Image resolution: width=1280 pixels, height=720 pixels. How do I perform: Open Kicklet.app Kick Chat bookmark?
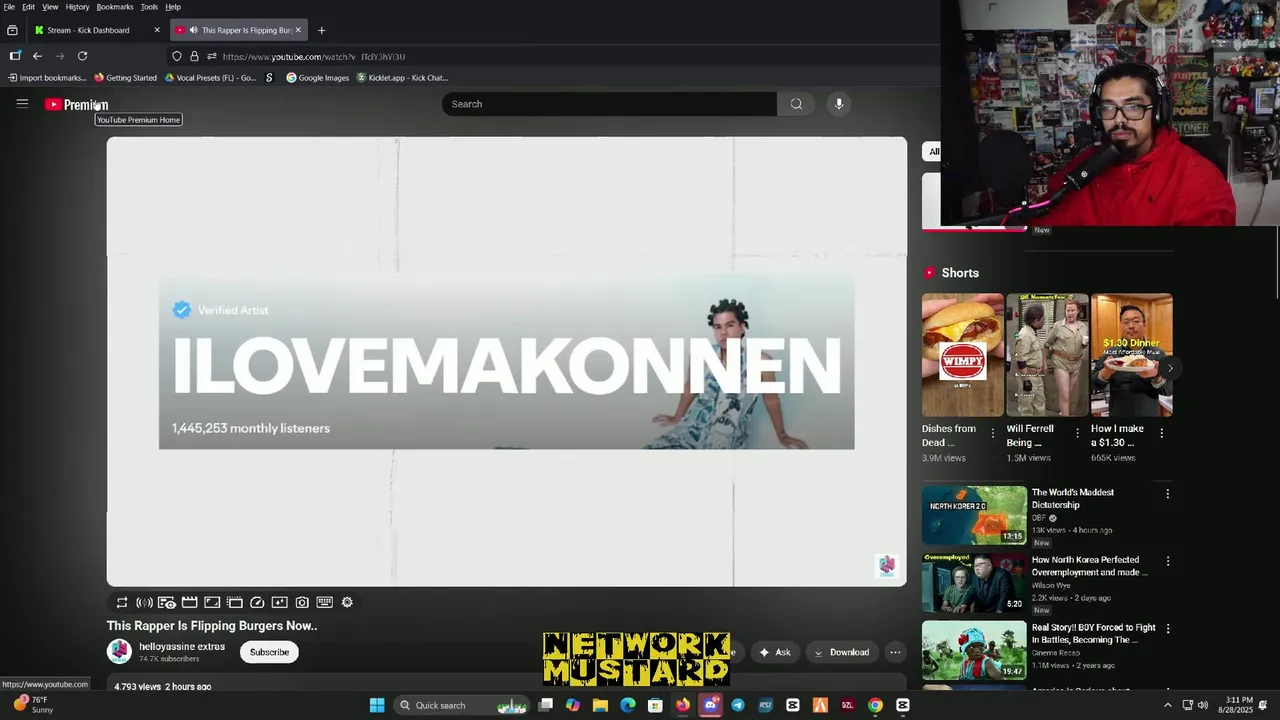coord(403,78)
